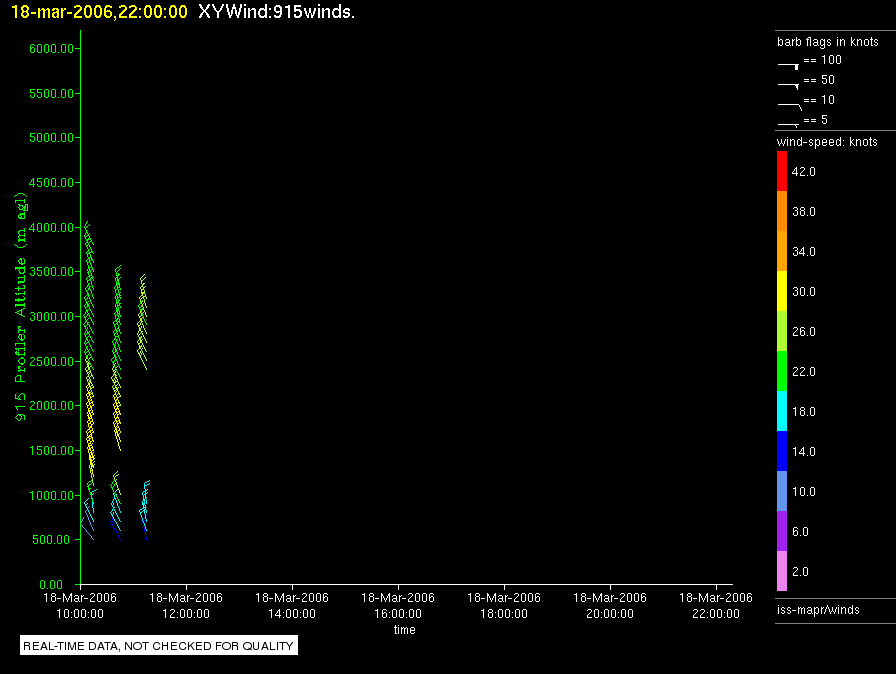The height and width of the screenshot is (674, 896).
Task: Click the 'barb flags in knots' legend heading
Action: coord(827,42)
